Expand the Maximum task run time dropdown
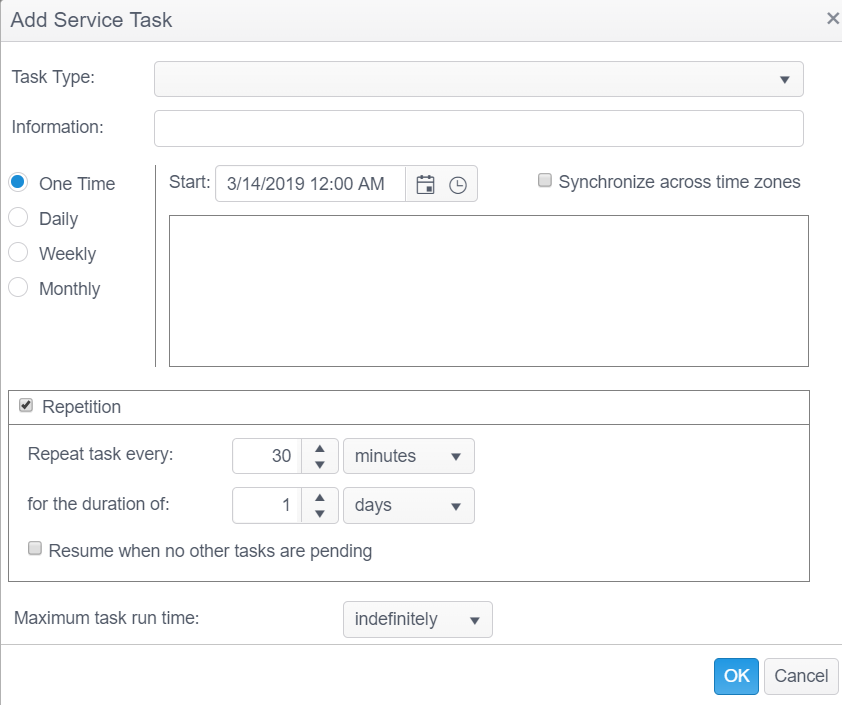The height and width of the screenshot is (705, 842). [x=417, y=620]
